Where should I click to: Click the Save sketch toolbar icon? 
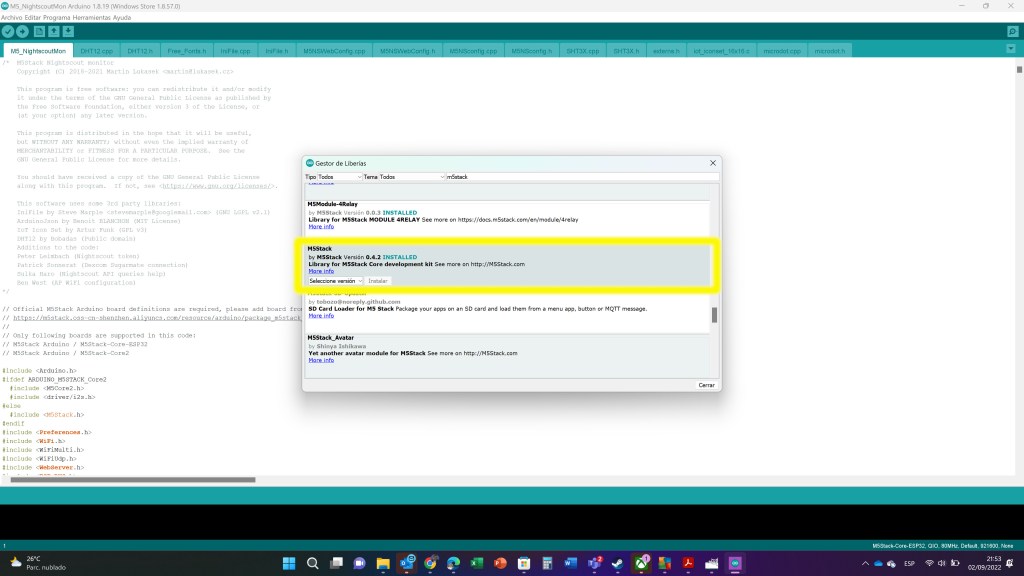[x=69, y=32]
